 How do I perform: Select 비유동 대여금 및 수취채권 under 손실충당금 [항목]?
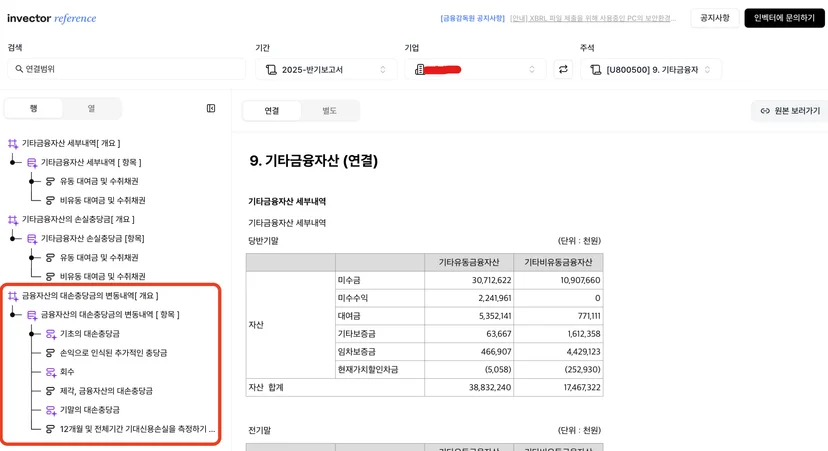coord(102,276)
